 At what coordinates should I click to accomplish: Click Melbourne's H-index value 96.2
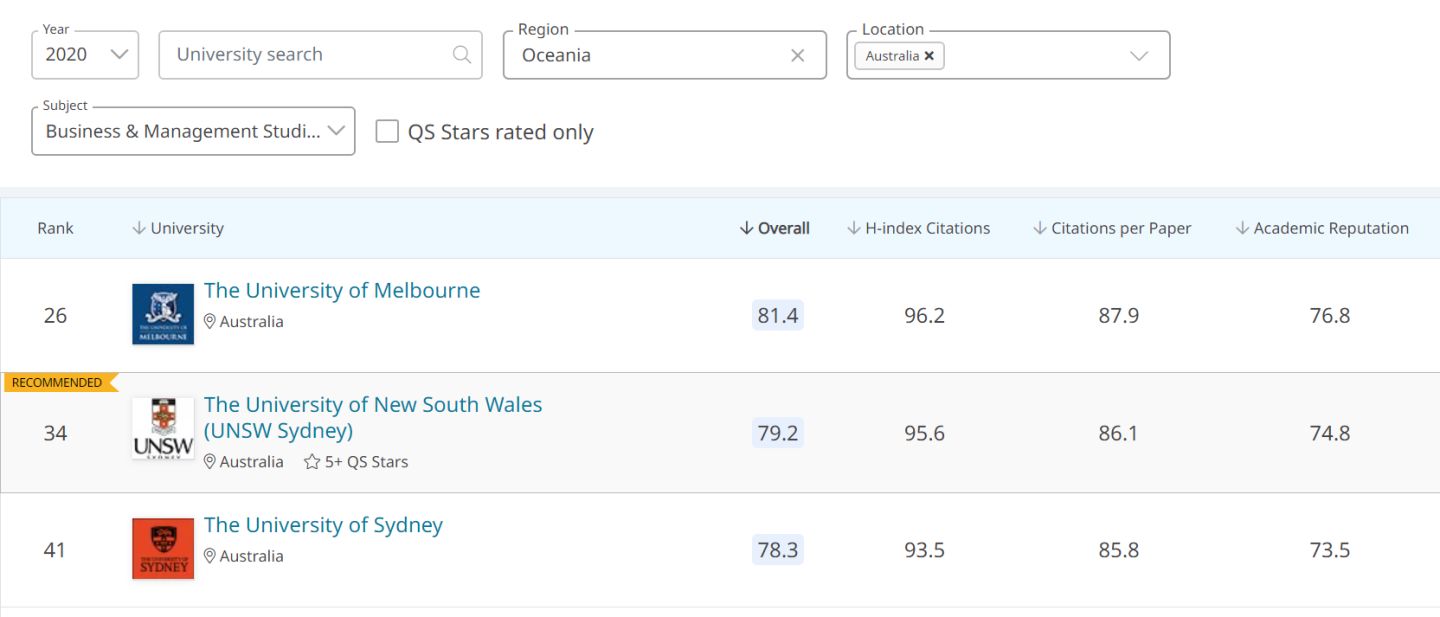(x=924, y=316)
